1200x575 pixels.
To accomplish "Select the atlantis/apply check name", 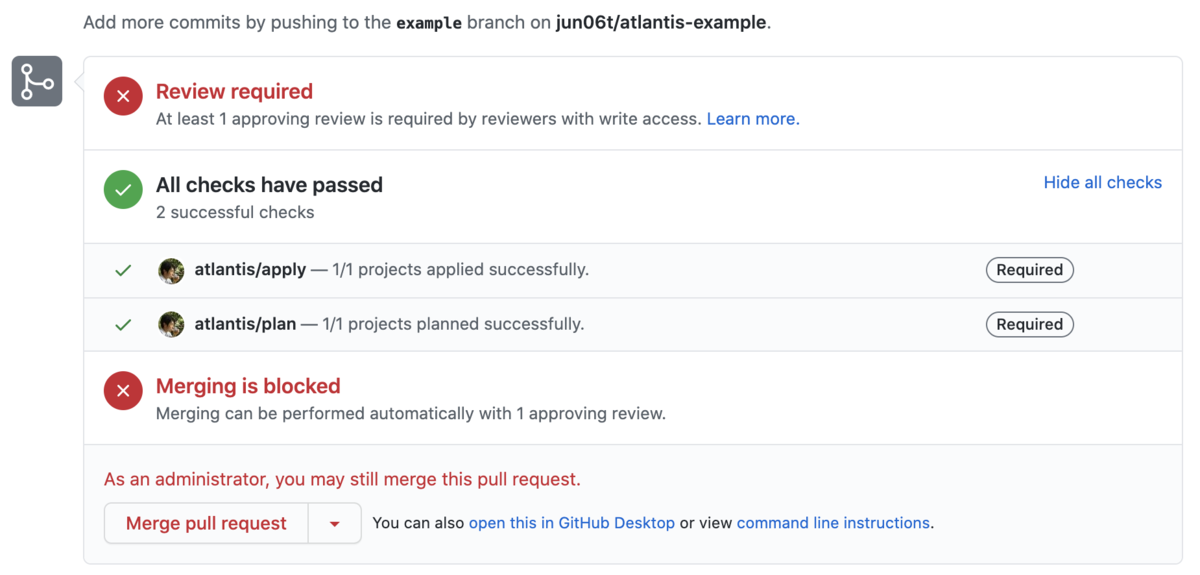I will [250, 270].
